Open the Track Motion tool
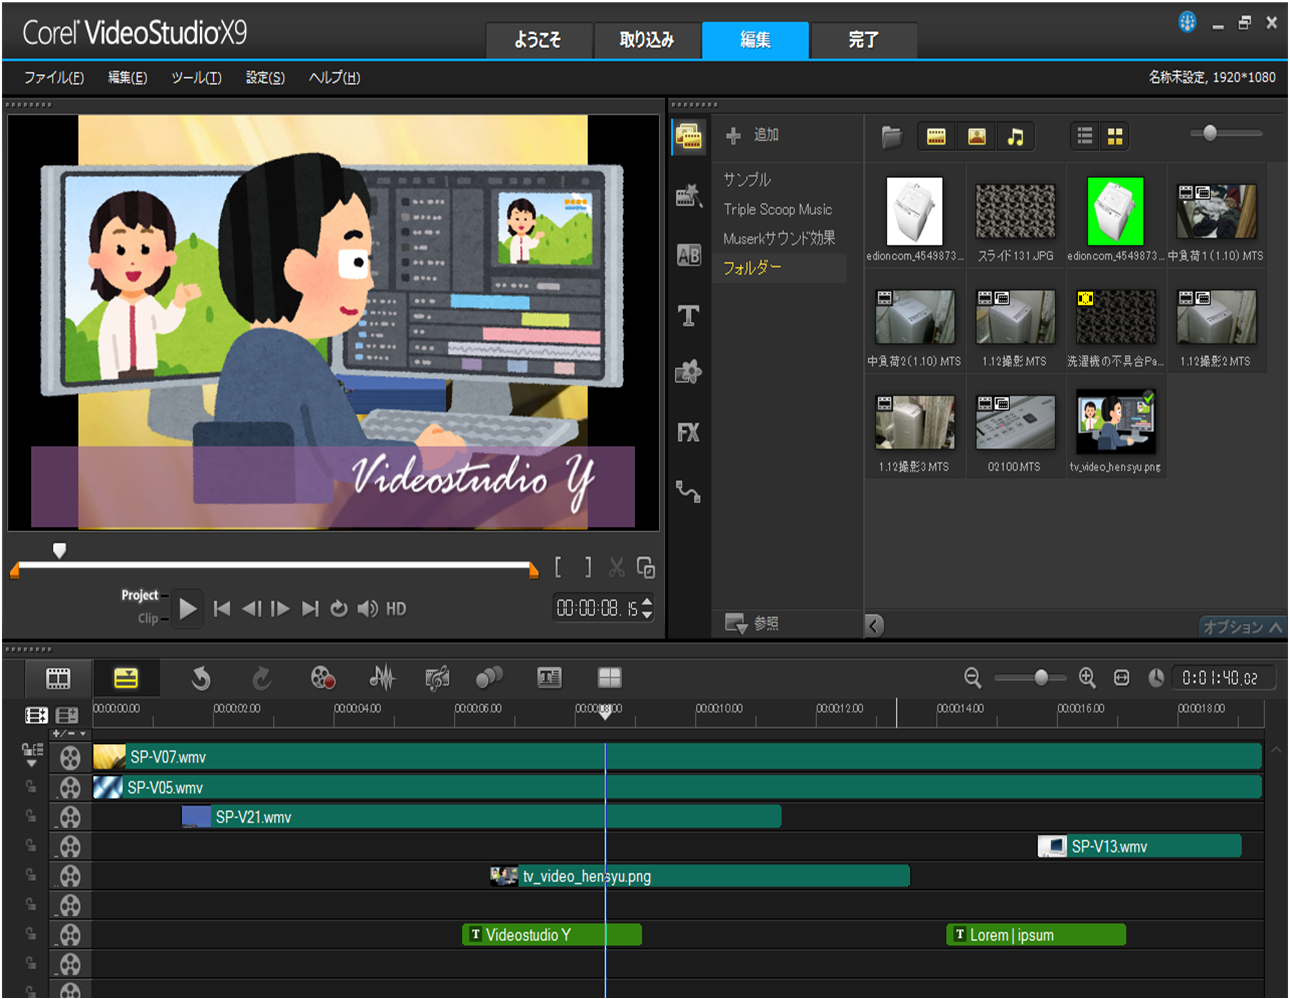 [489, 678]
